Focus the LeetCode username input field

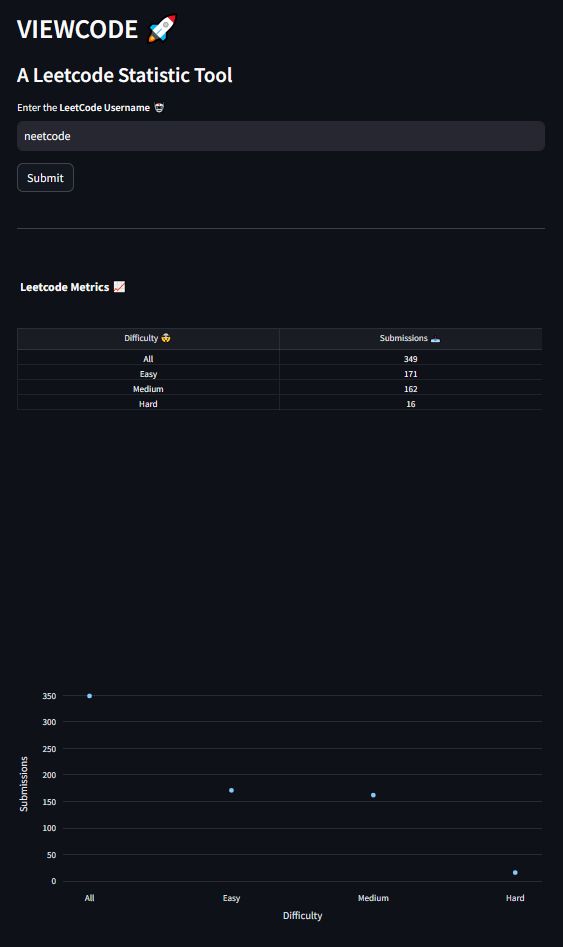click(281, 136)
